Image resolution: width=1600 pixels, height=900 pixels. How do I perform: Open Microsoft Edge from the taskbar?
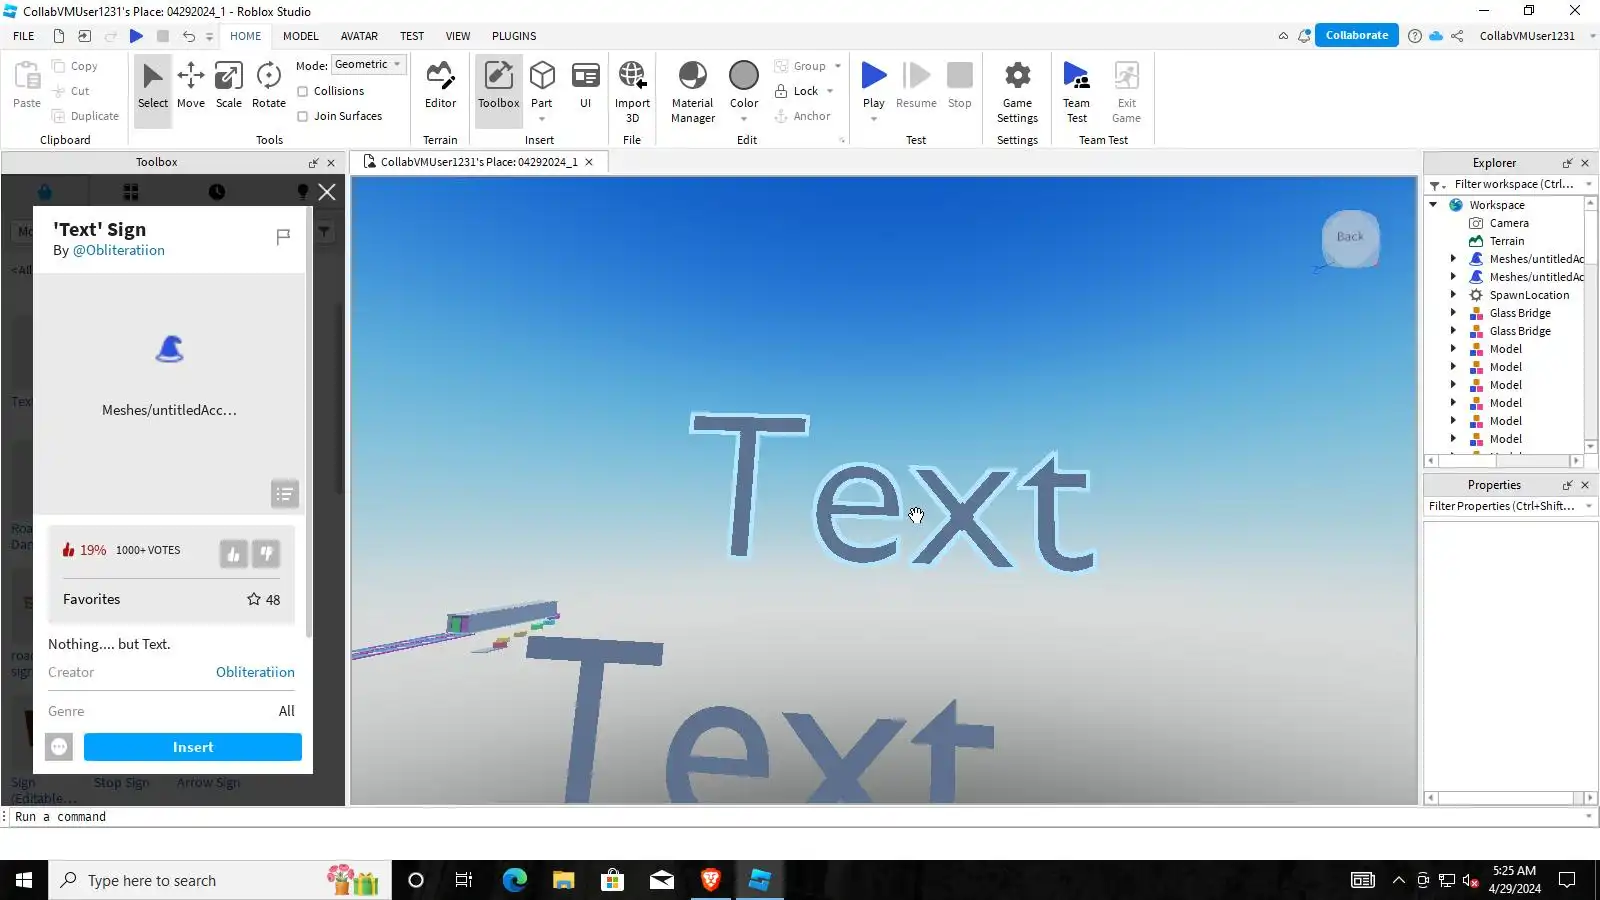[514, 880]
